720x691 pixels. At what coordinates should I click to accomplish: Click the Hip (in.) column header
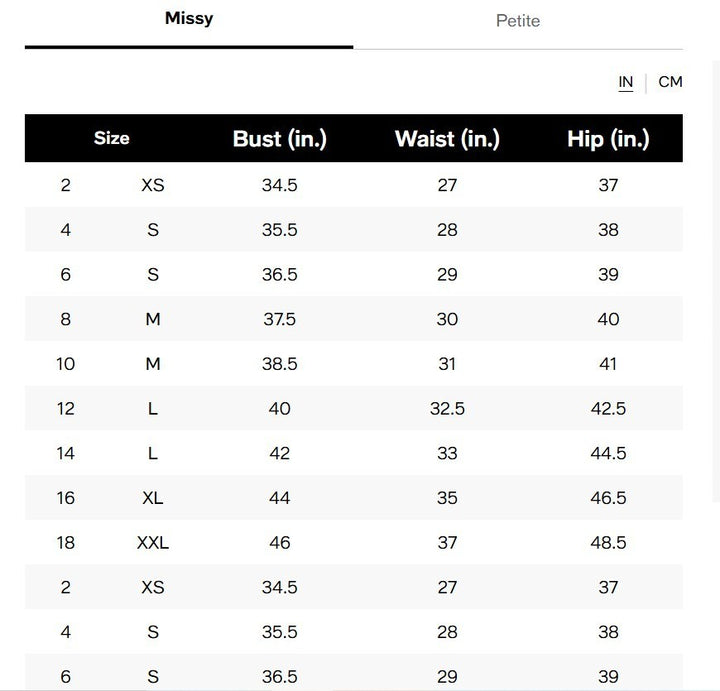pyautogui.click(x=608, y=139)
